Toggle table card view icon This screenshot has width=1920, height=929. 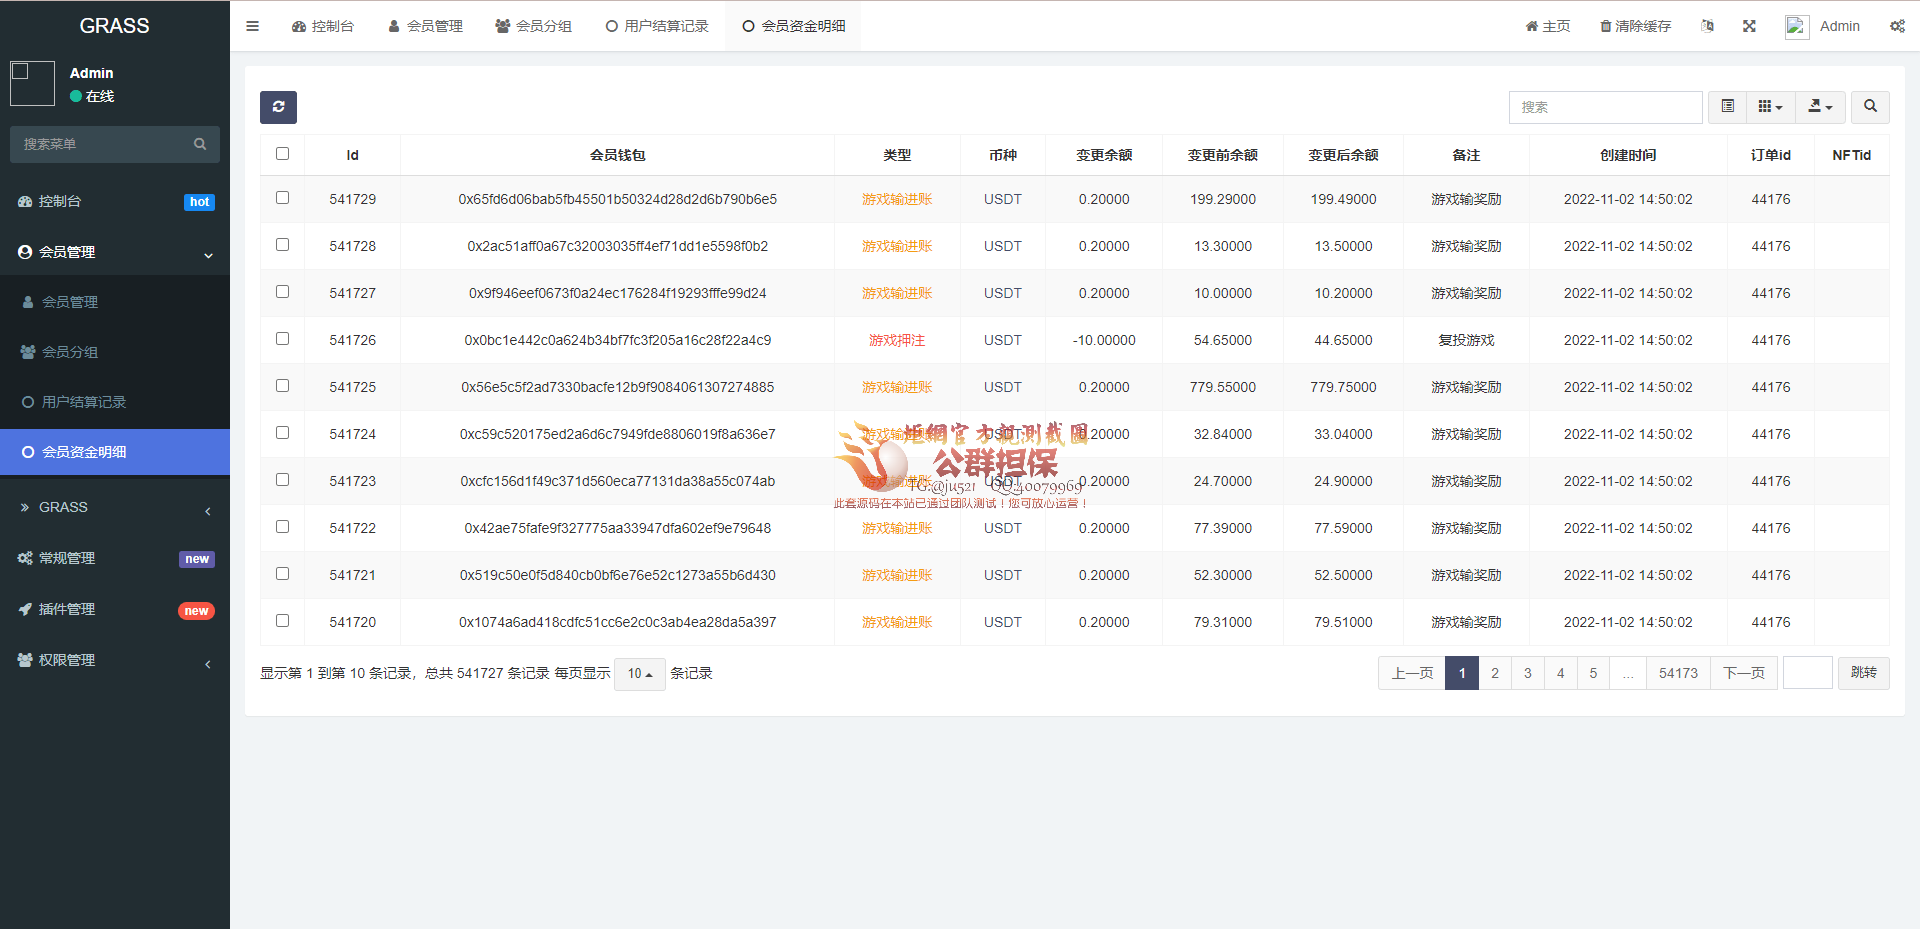pyautogui.click(x=1727, y=107)
